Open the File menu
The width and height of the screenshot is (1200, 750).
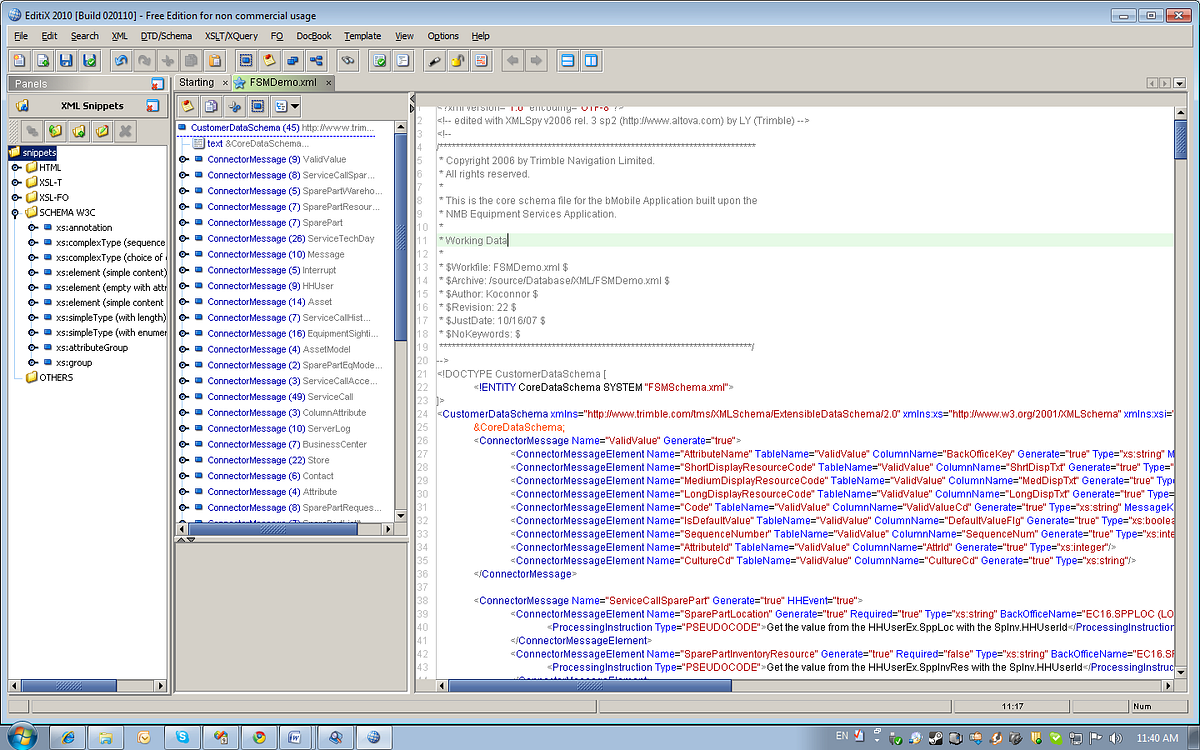point(21,36)
